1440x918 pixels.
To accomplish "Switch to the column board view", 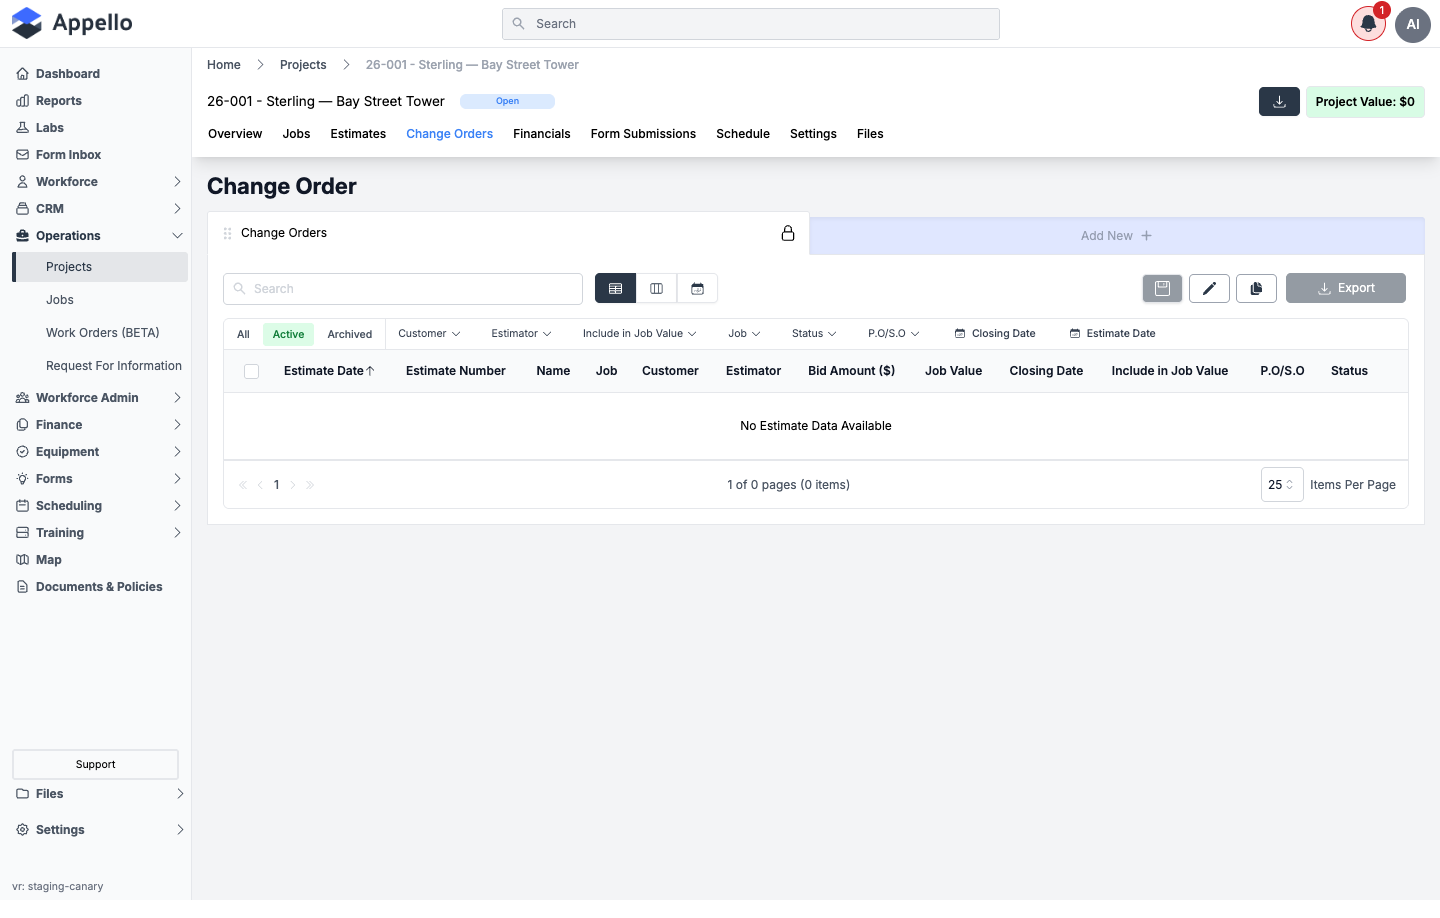I will [656, 288].
